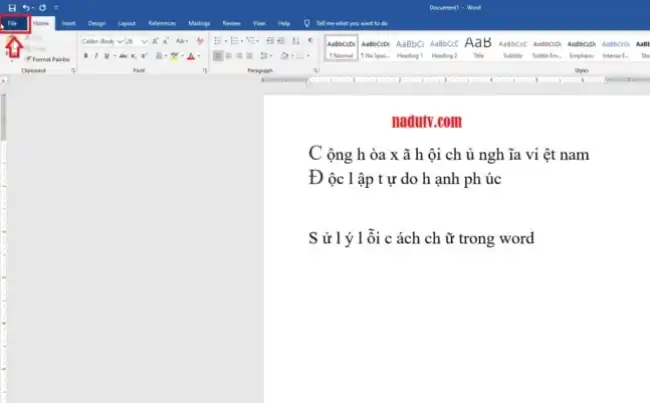Image resolution: width=650 pixels, height=403 pixels.
Task: Switch to the Mailings tab
Action: point(199,23)
